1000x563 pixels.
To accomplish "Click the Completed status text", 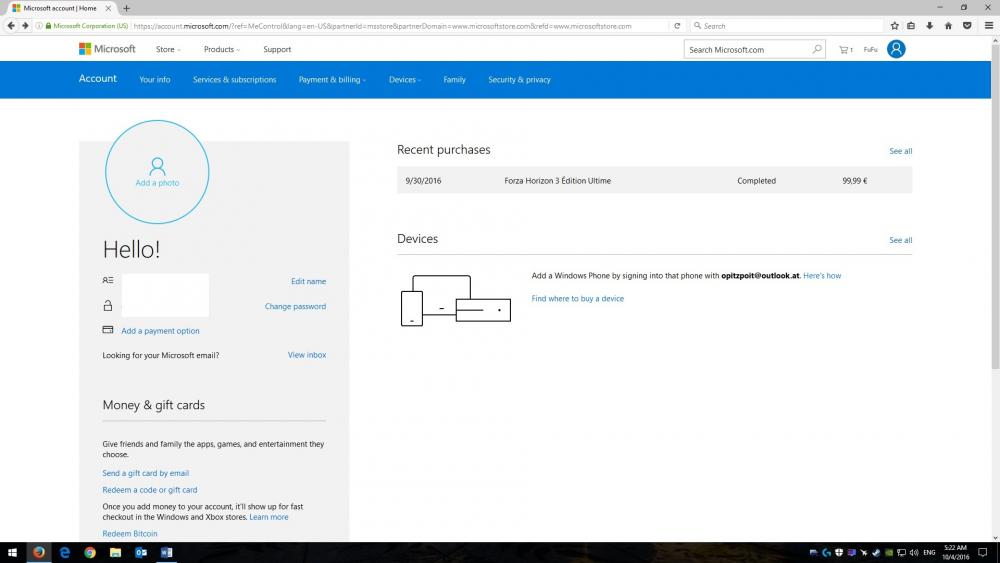I will 756,181.
